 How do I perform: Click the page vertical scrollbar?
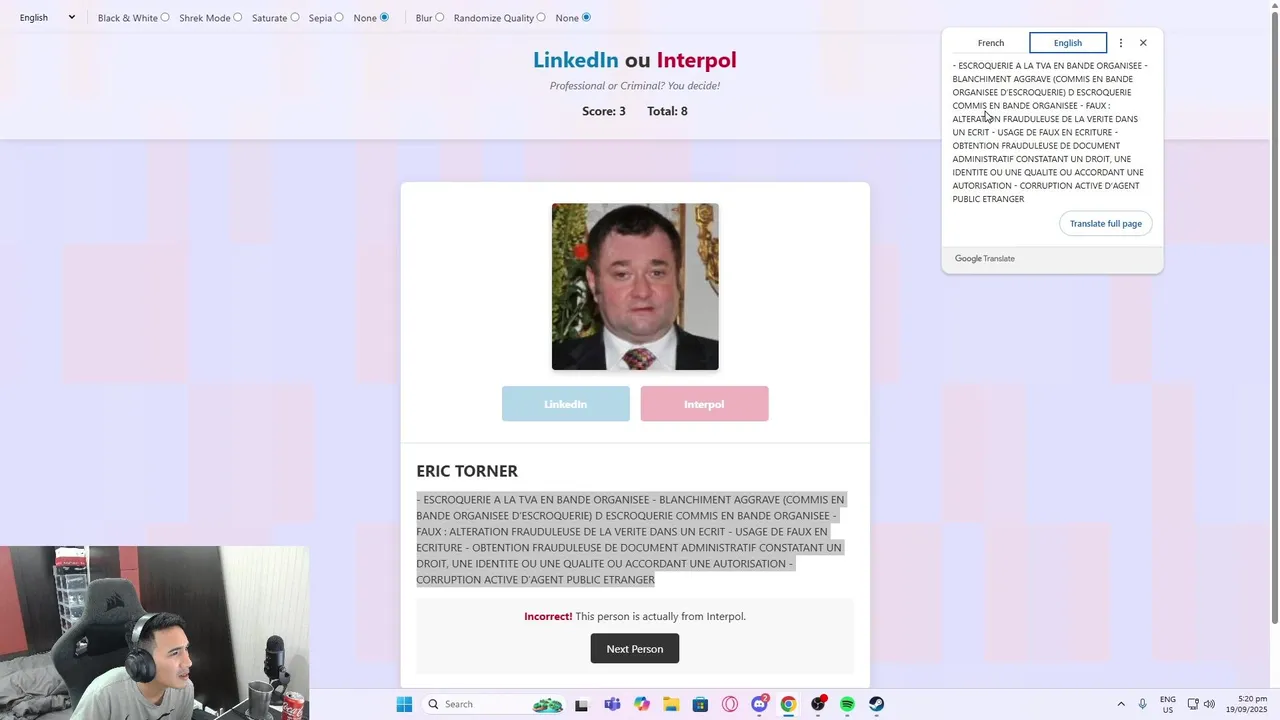pos(1273,320)
